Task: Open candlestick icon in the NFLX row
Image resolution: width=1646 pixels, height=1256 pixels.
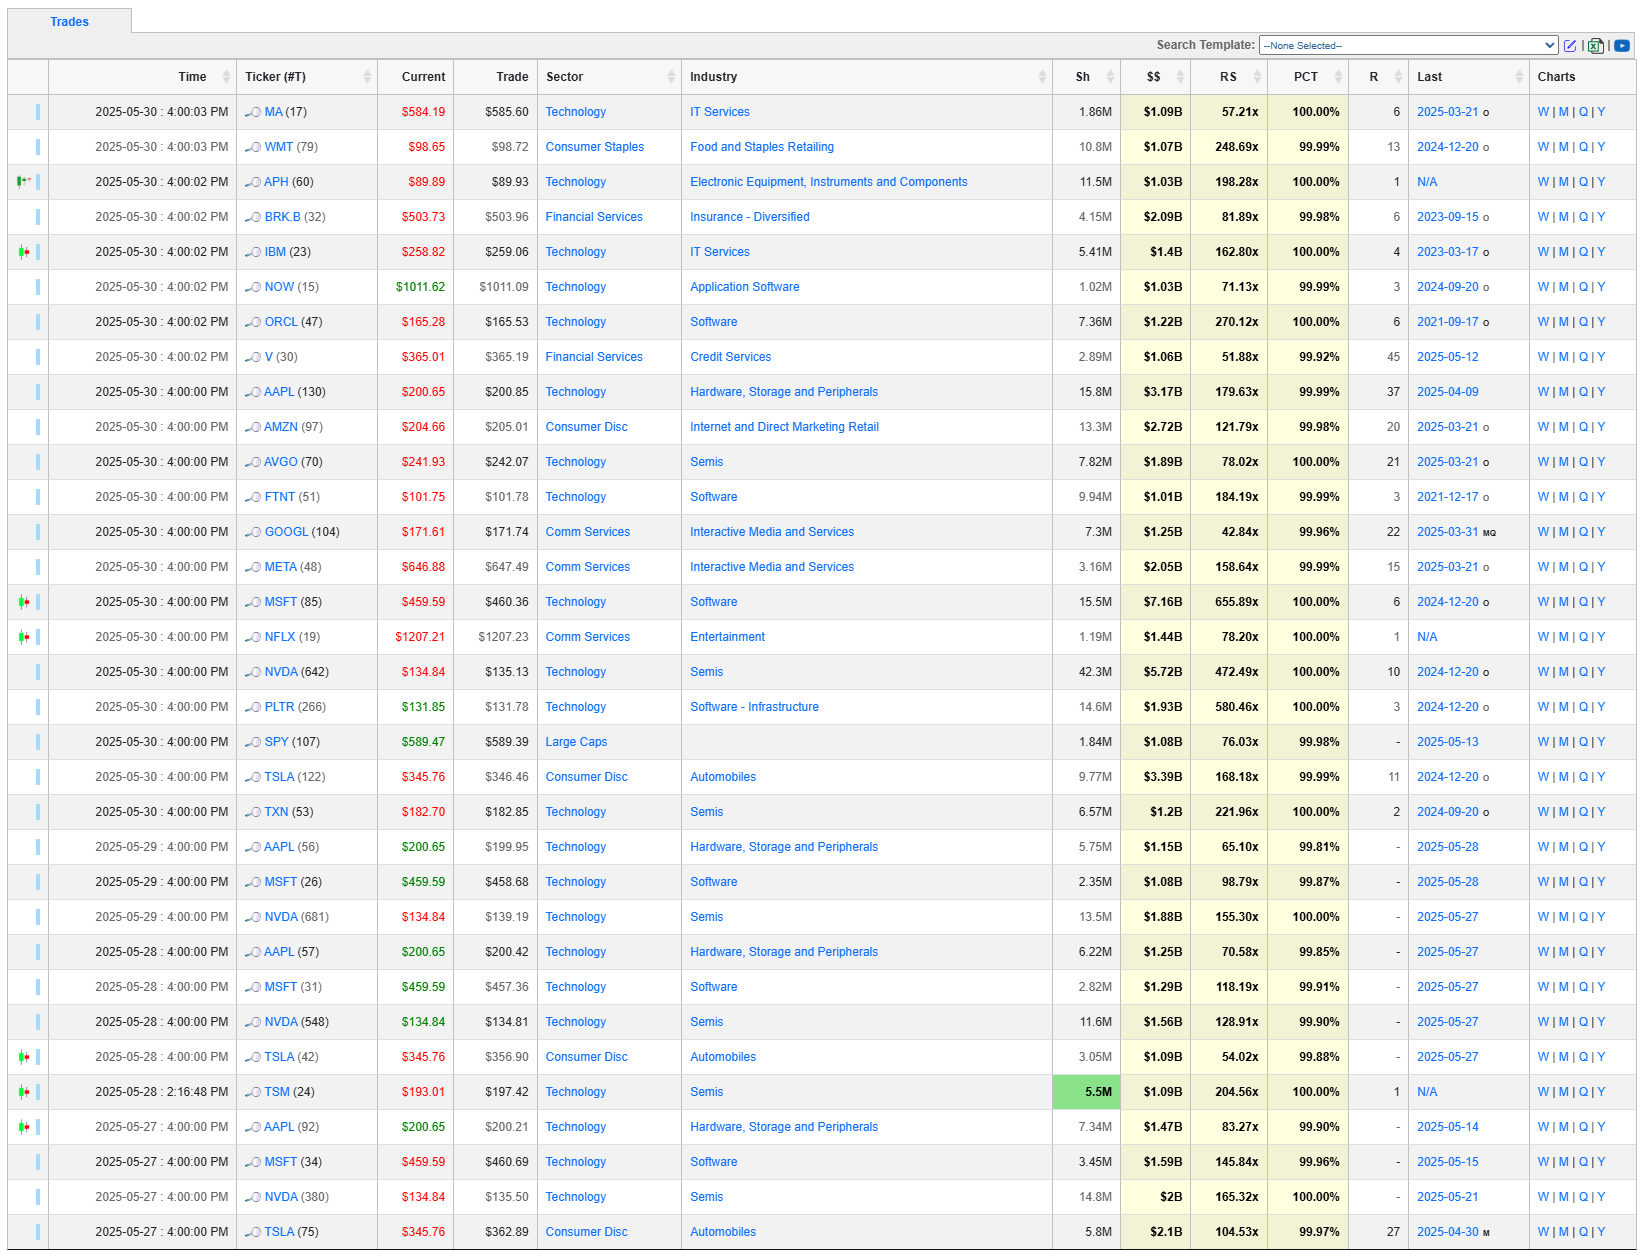Action: tap(24, 637)
